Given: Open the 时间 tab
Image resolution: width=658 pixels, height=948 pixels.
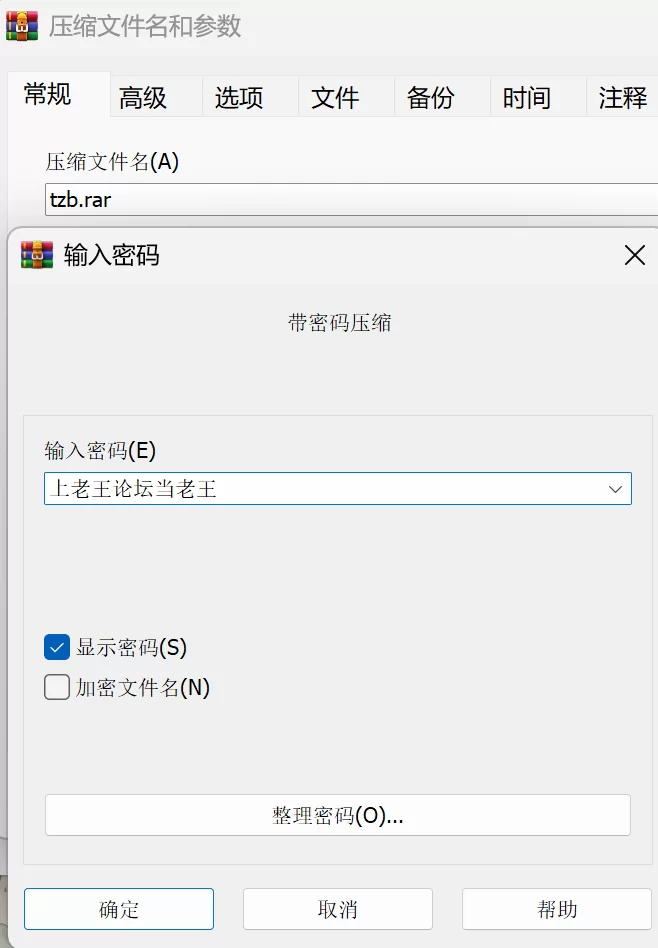Looking at the screenshot, I should click(x=527, y=97).
